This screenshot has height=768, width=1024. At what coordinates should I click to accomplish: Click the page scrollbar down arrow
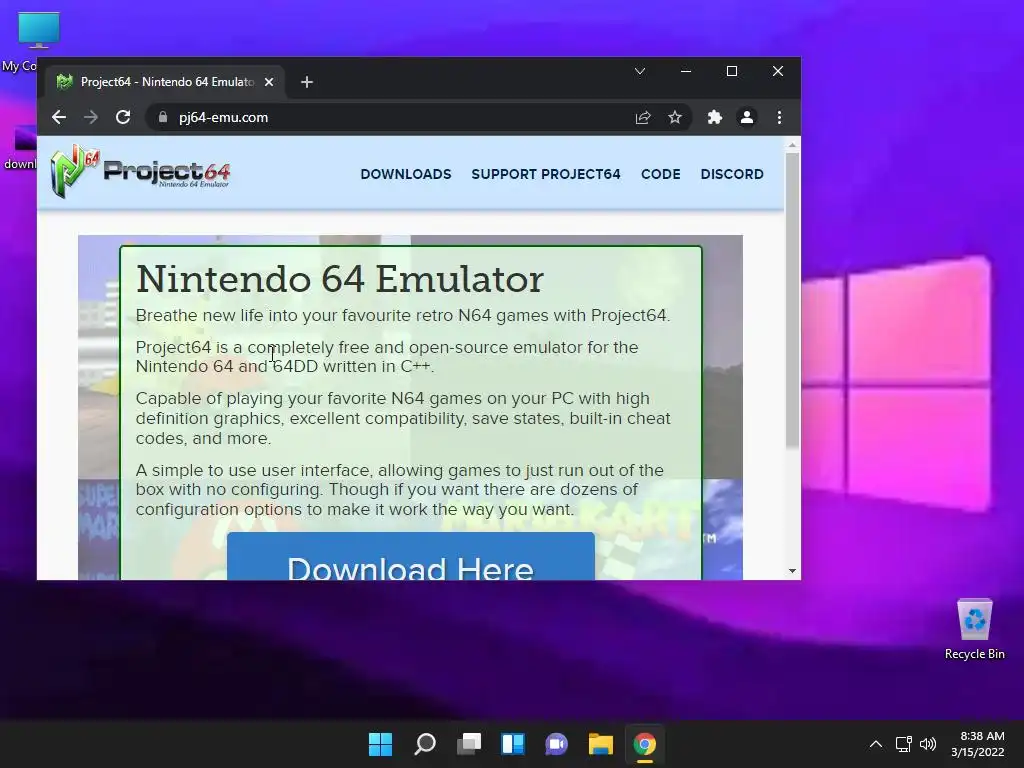click(x=792, y=571)
